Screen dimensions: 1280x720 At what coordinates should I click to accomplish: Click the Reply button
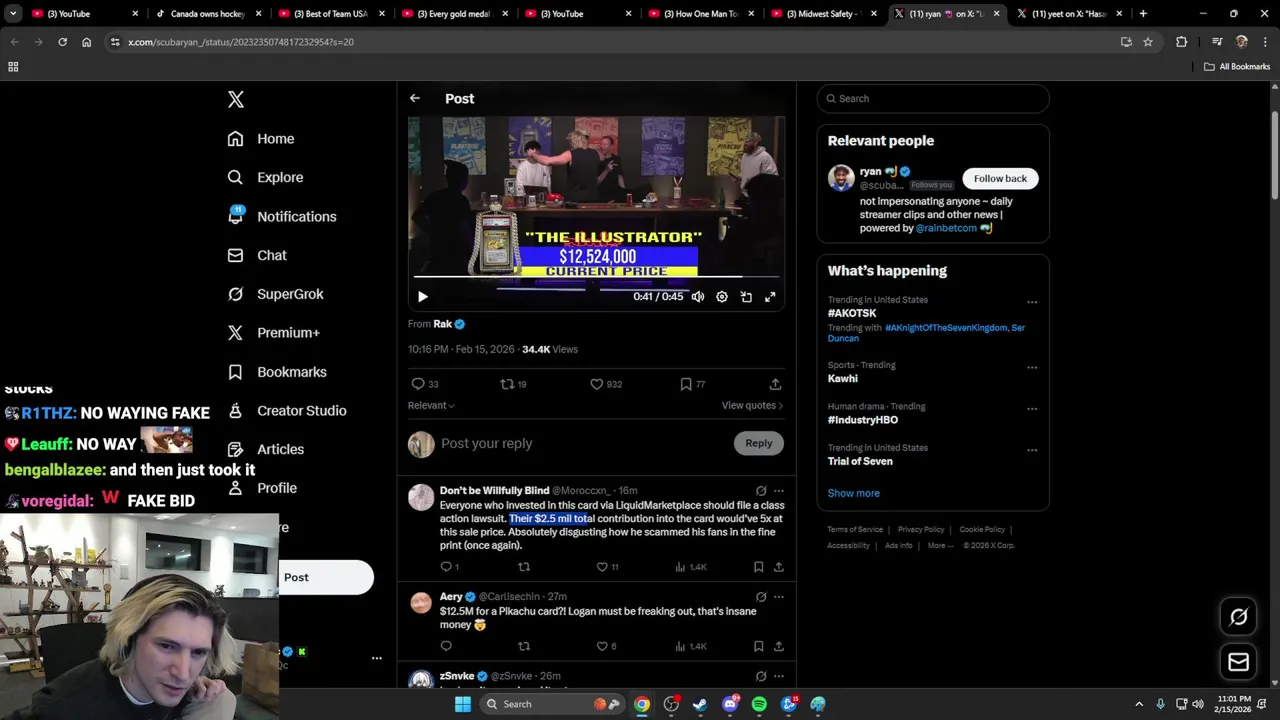pyautogui.click(x=759, y=443)
